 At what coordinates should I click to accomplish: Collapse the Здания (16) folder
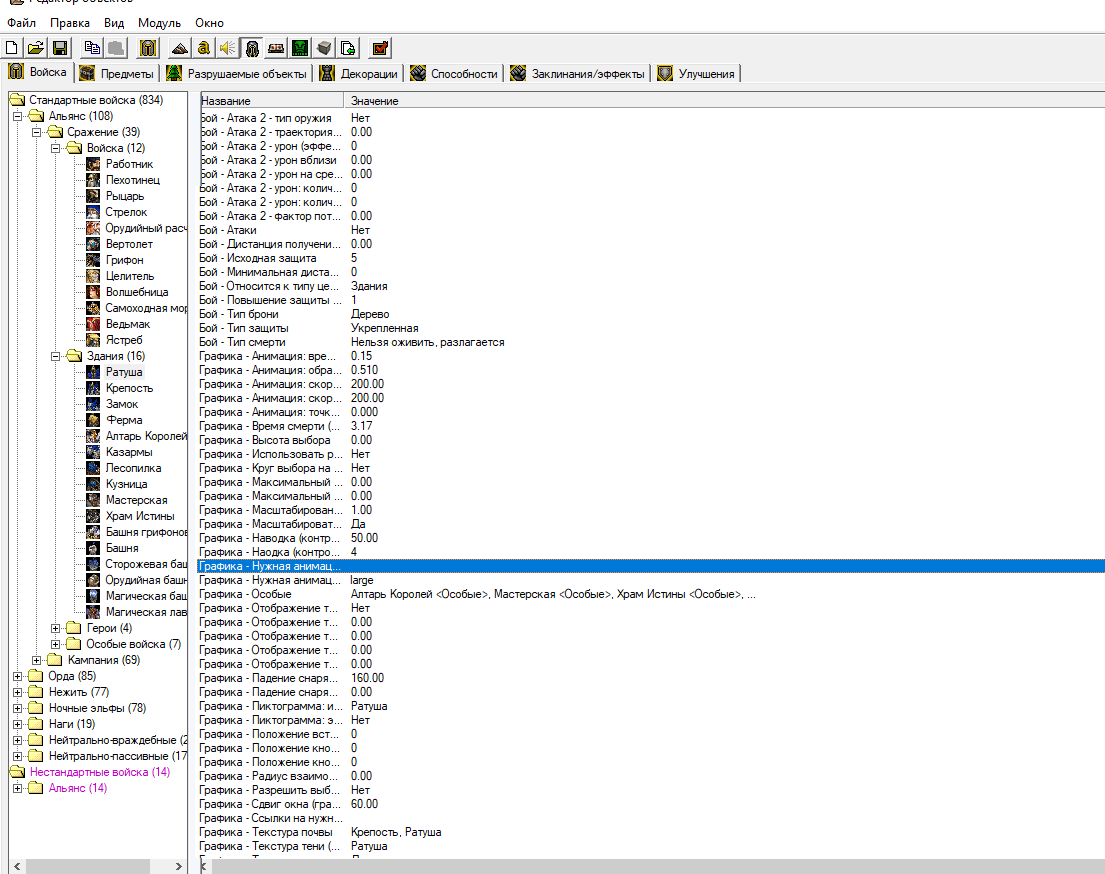tap(56, 357)
